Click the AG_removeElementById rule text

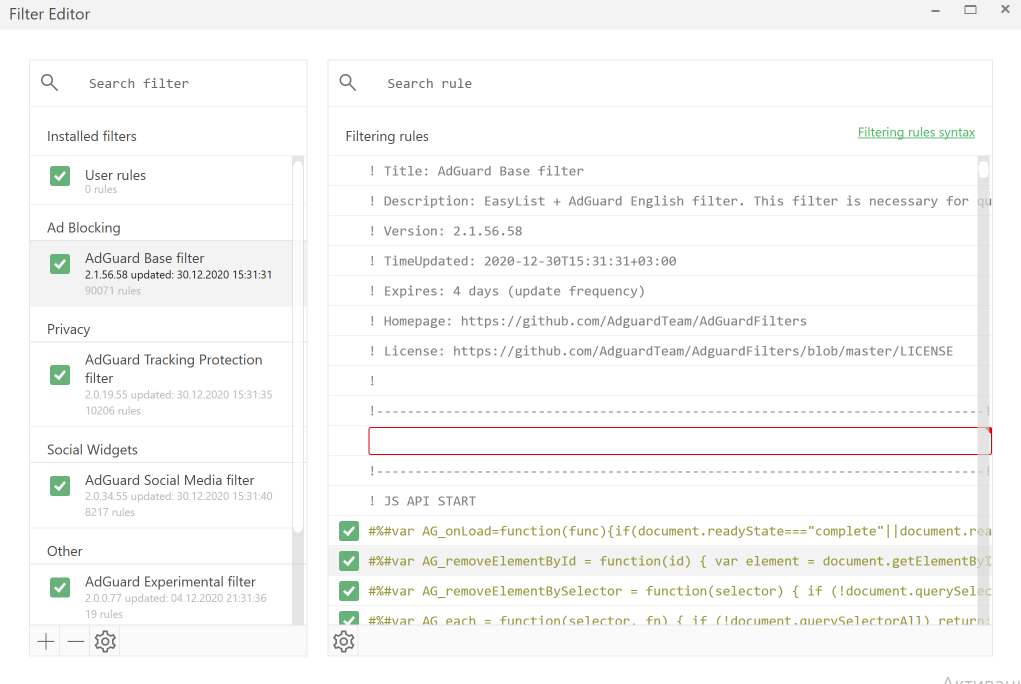(679, 561)
